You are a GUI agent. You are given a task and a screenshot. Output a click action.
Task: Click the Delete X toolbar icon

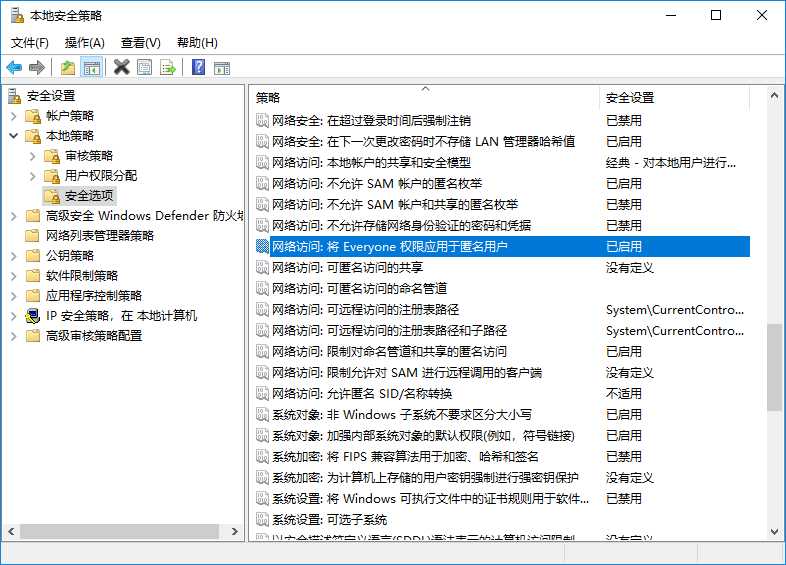click(121, 67)
